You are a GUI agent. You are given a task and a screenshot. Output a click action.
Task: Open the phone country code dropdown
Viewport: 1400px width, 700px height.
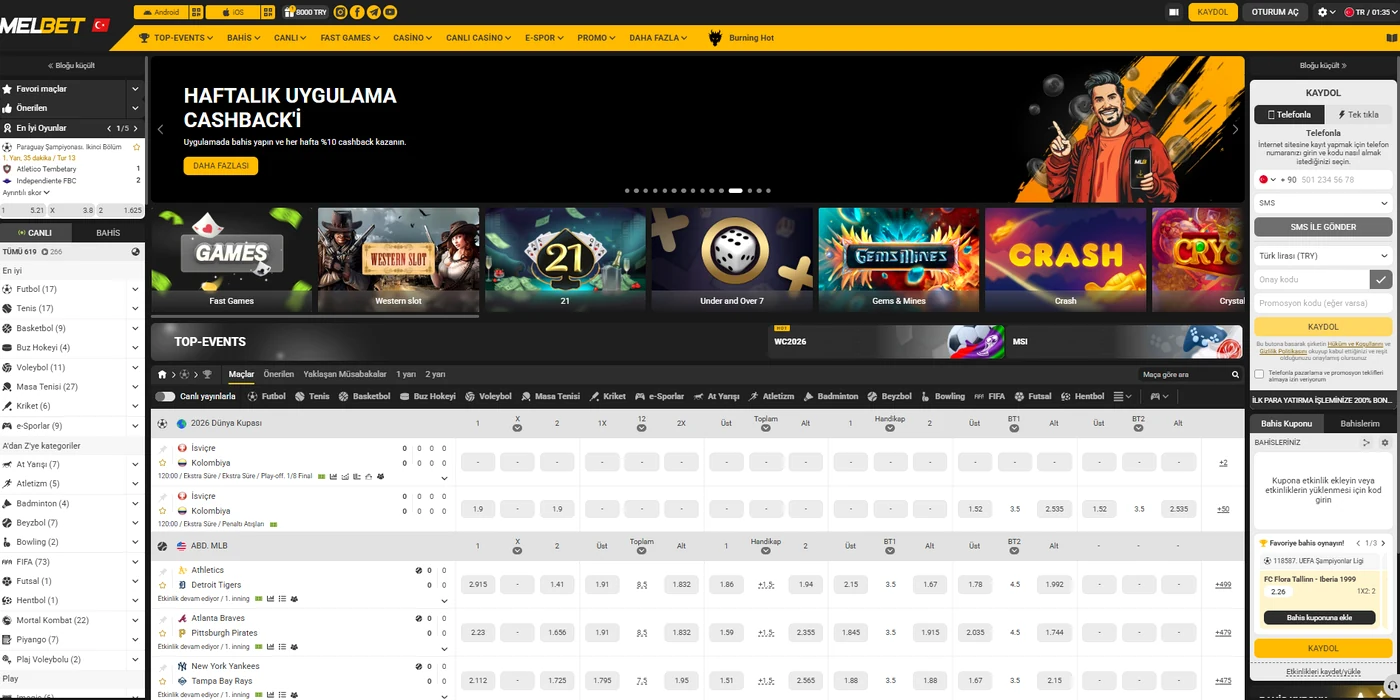(1267, 180)
